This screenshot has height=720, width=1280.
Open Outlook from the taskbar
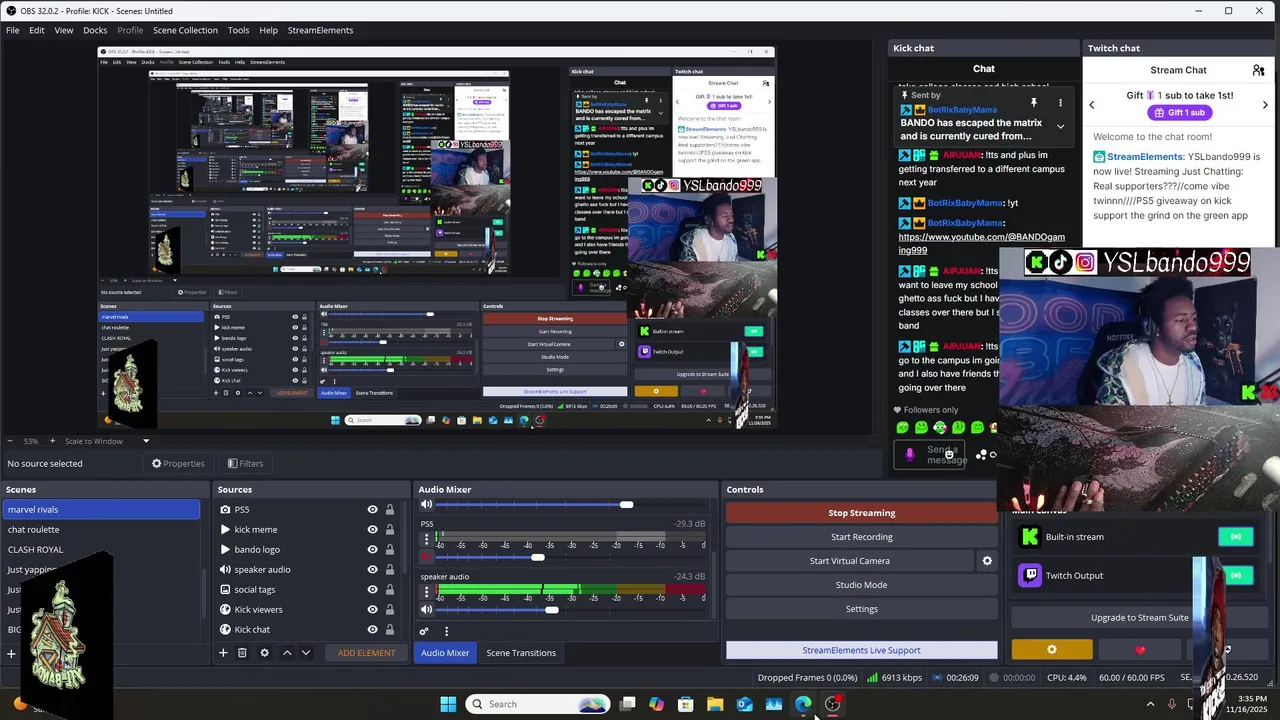(x=744, y=704)
